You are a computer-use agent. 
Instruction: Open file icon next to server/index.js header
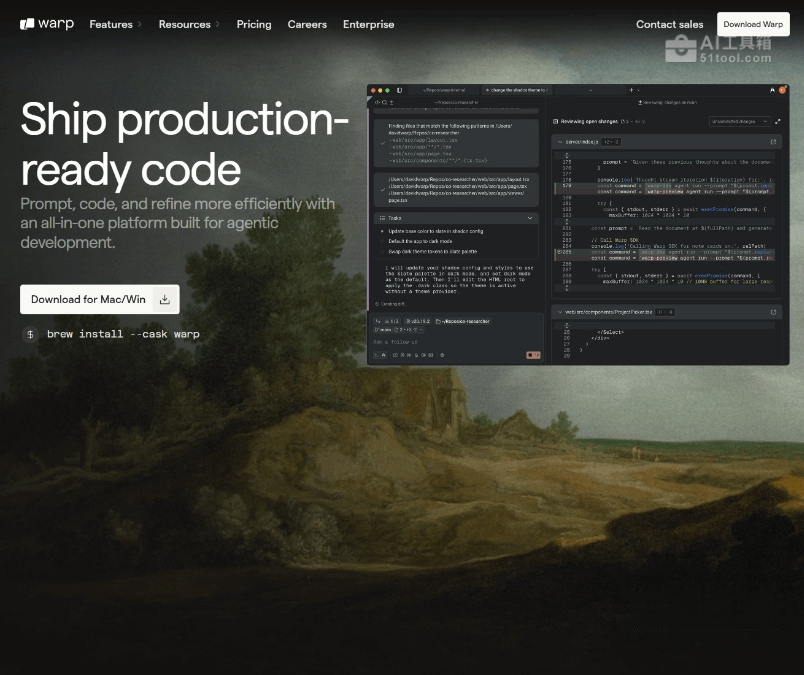coord(773,142)
